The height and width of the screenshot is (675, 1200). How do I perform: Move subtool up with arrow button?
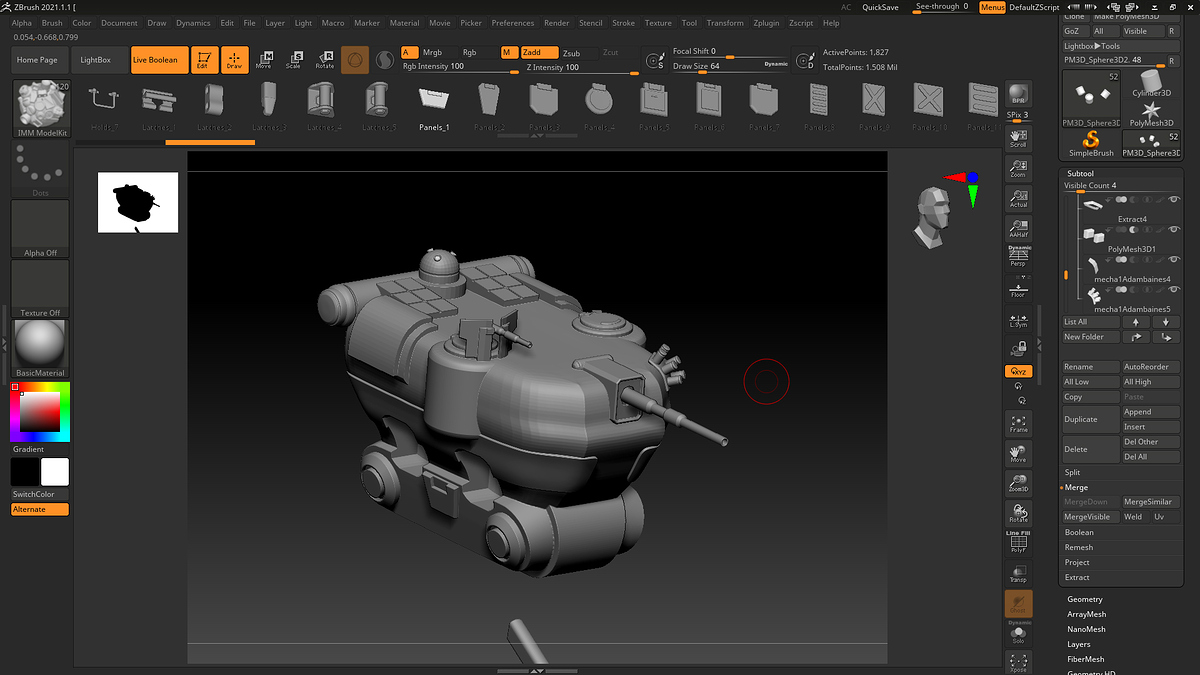pyautogui.click(x=1135, y=322)
